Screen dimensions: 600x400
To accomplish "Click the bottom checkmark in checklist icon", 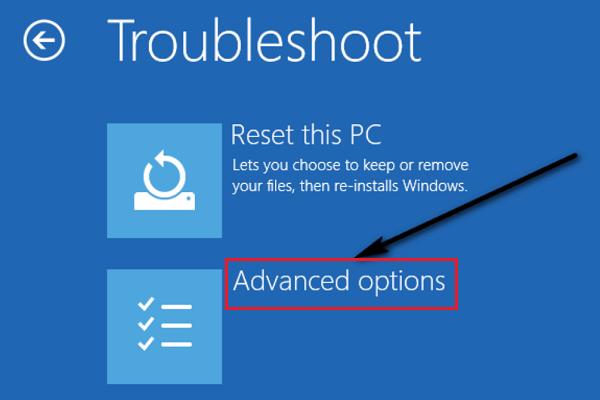I will tap(146, 343).
